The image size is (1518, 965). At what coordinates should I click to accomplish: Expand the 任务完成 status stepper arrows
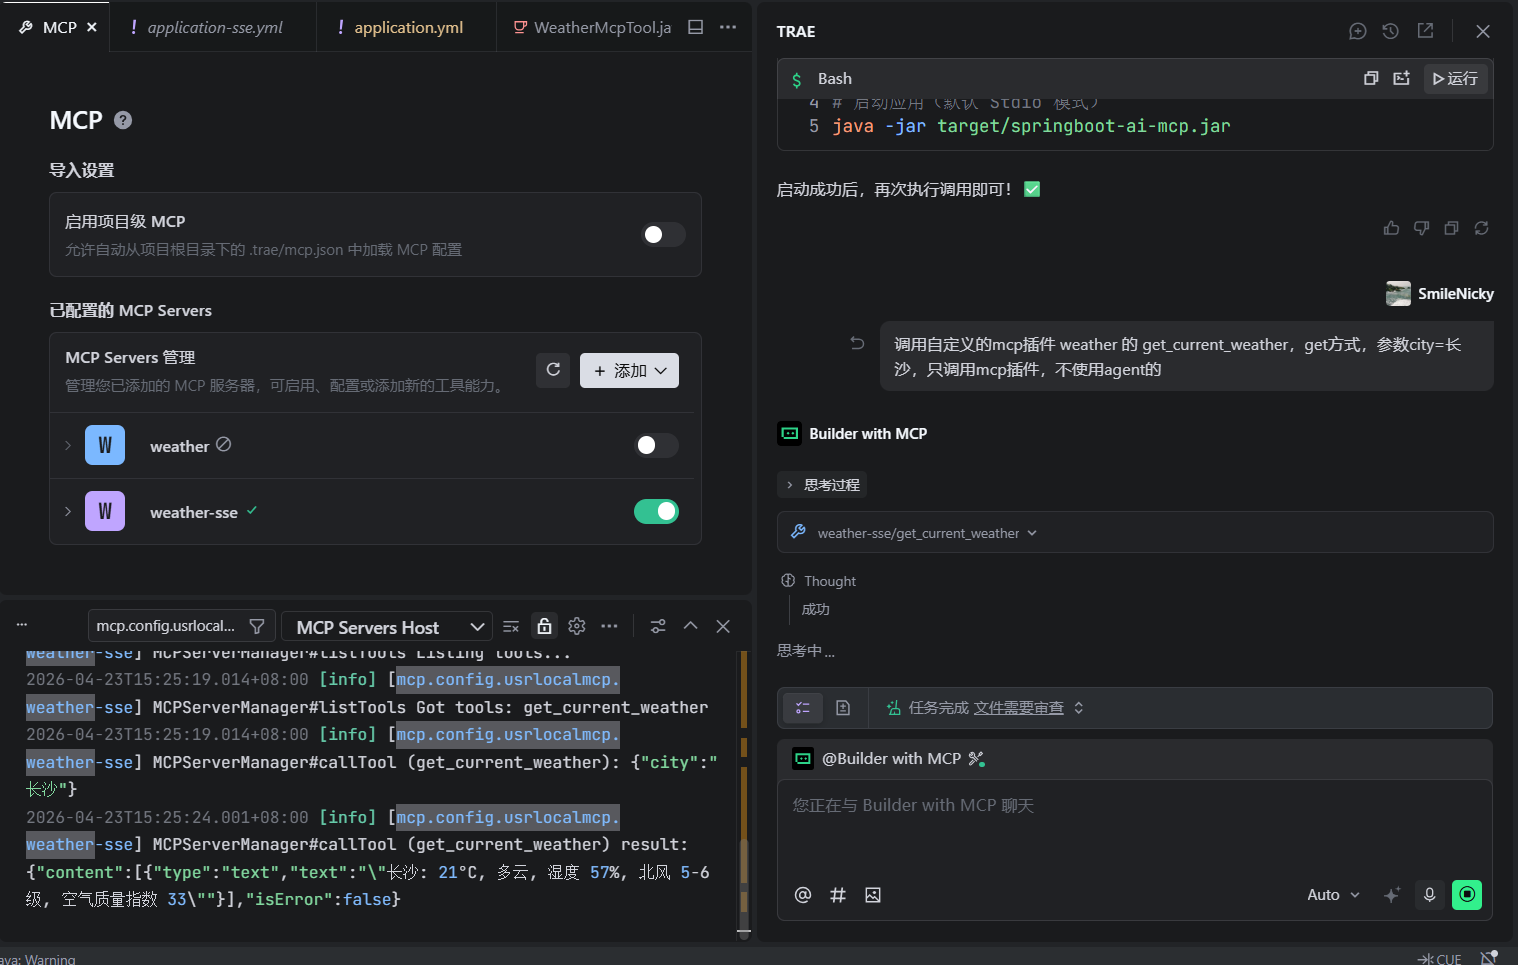[1079, 708]
